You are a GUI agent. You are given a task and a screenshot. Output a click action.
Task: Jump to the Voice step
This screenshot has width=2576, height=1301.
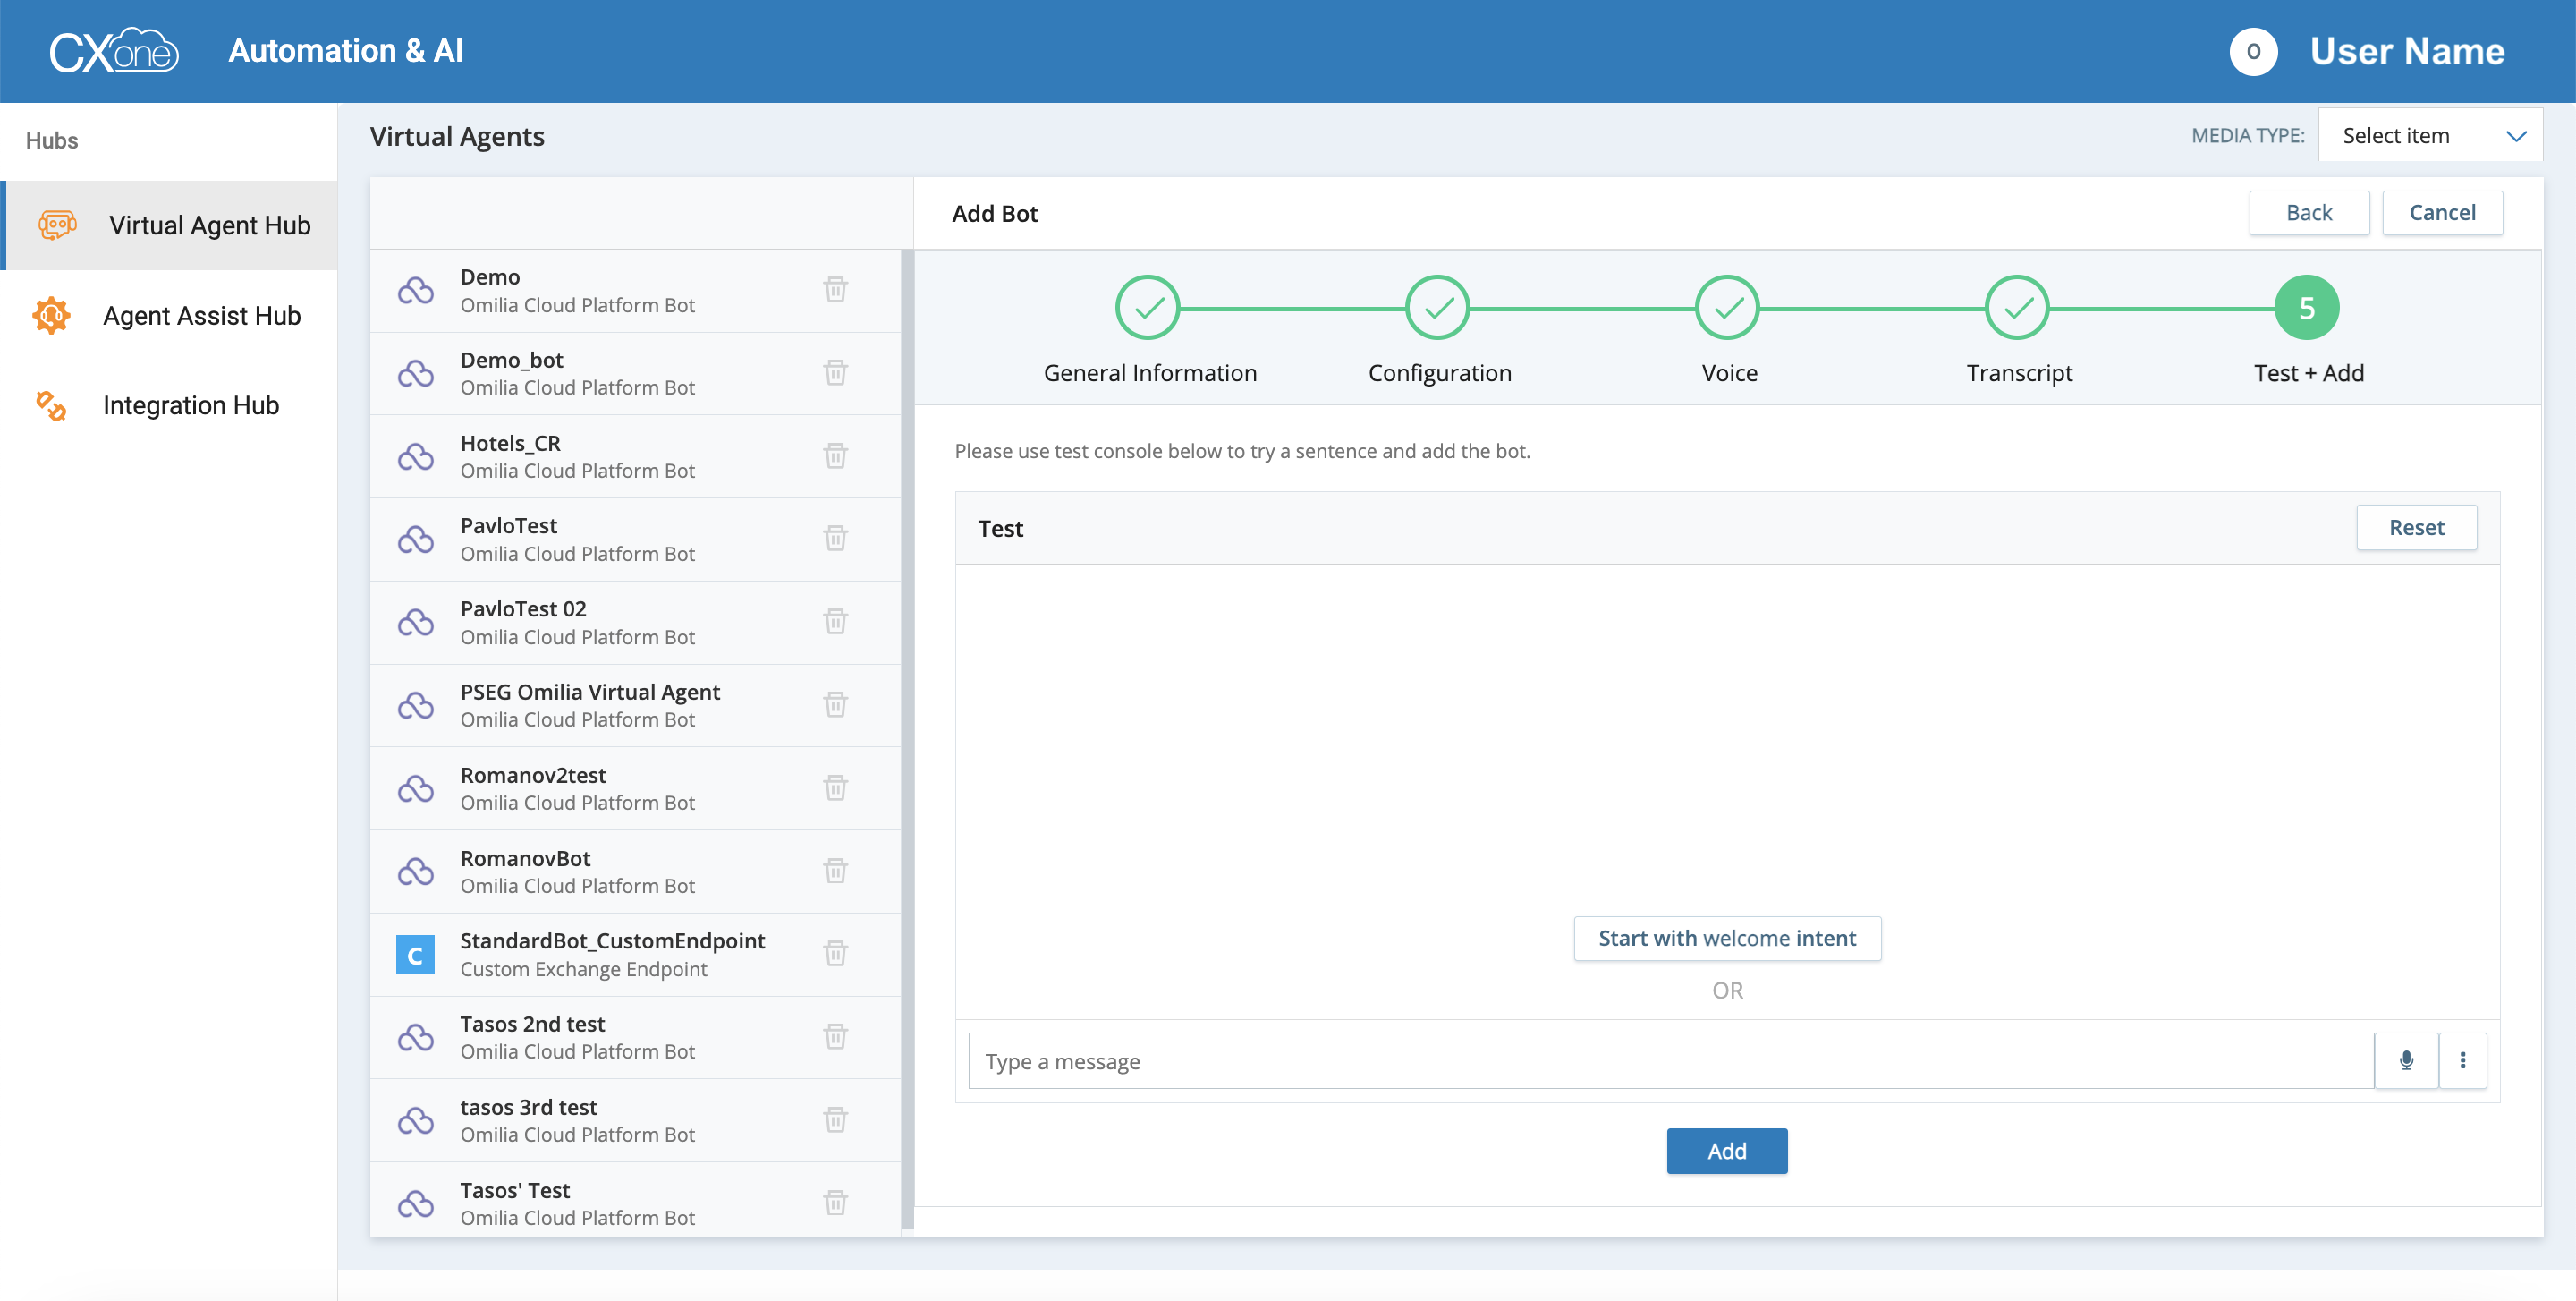pyautogui.click(x=1728, y=308)
